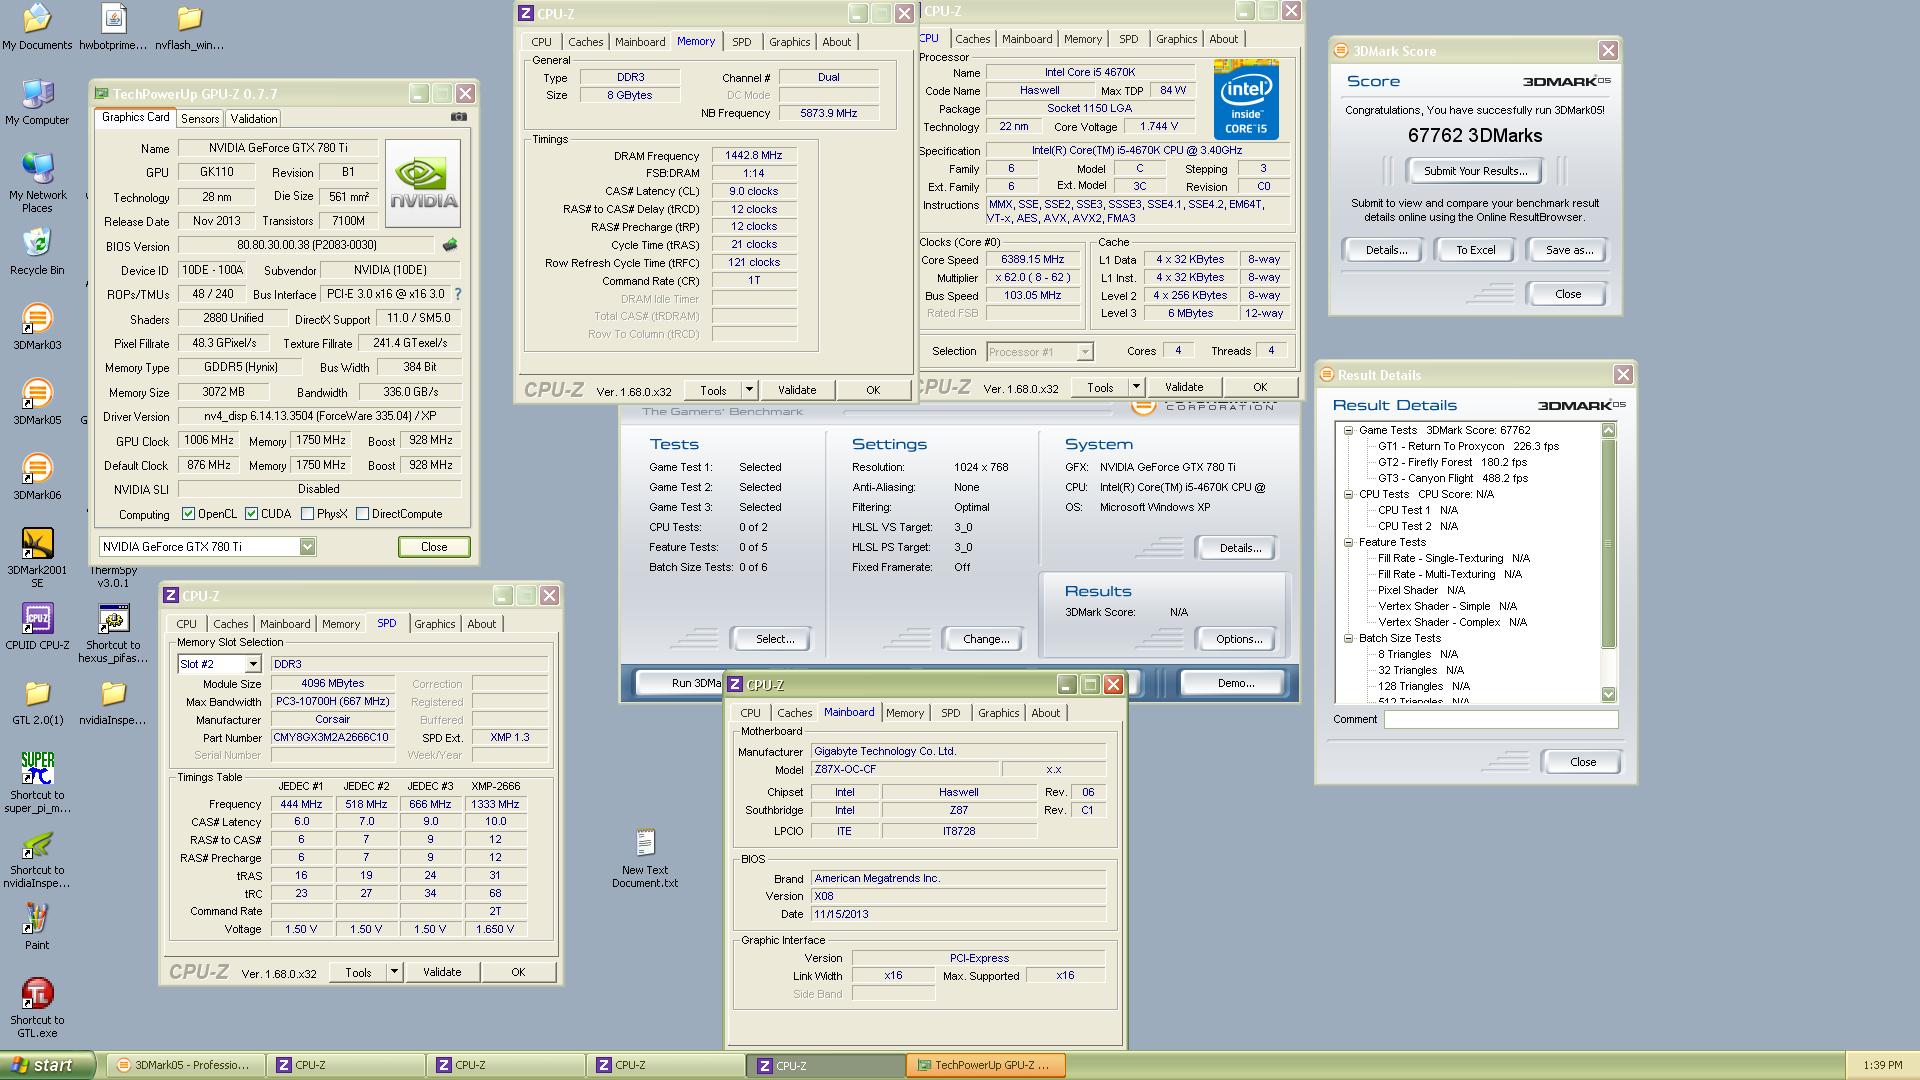
Task: Open nvidiaInspector folder icon
Action: click(x=113, y=702)
